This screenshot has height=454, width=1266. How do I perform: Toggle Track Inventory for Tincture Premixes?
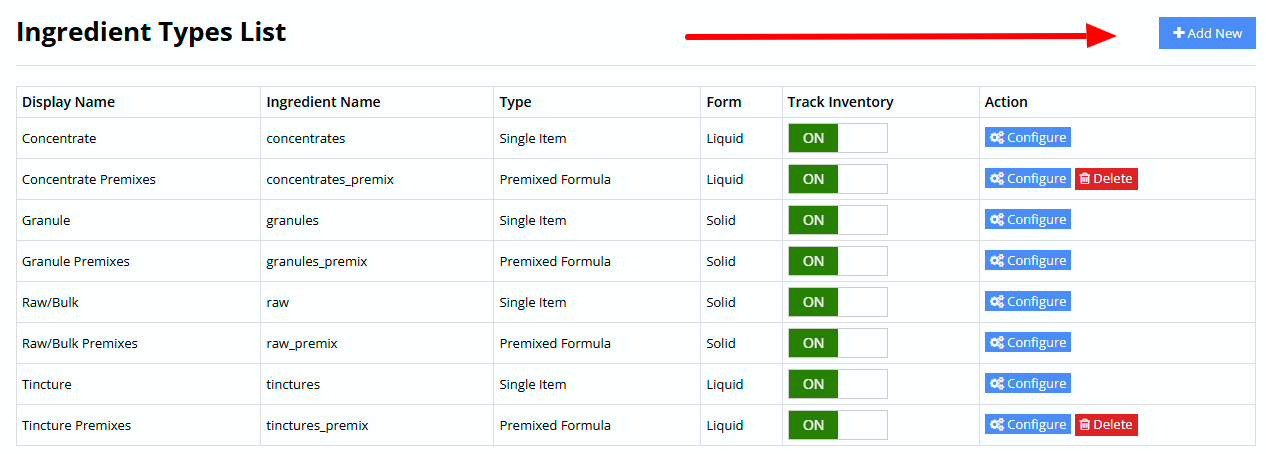(837, 425)
